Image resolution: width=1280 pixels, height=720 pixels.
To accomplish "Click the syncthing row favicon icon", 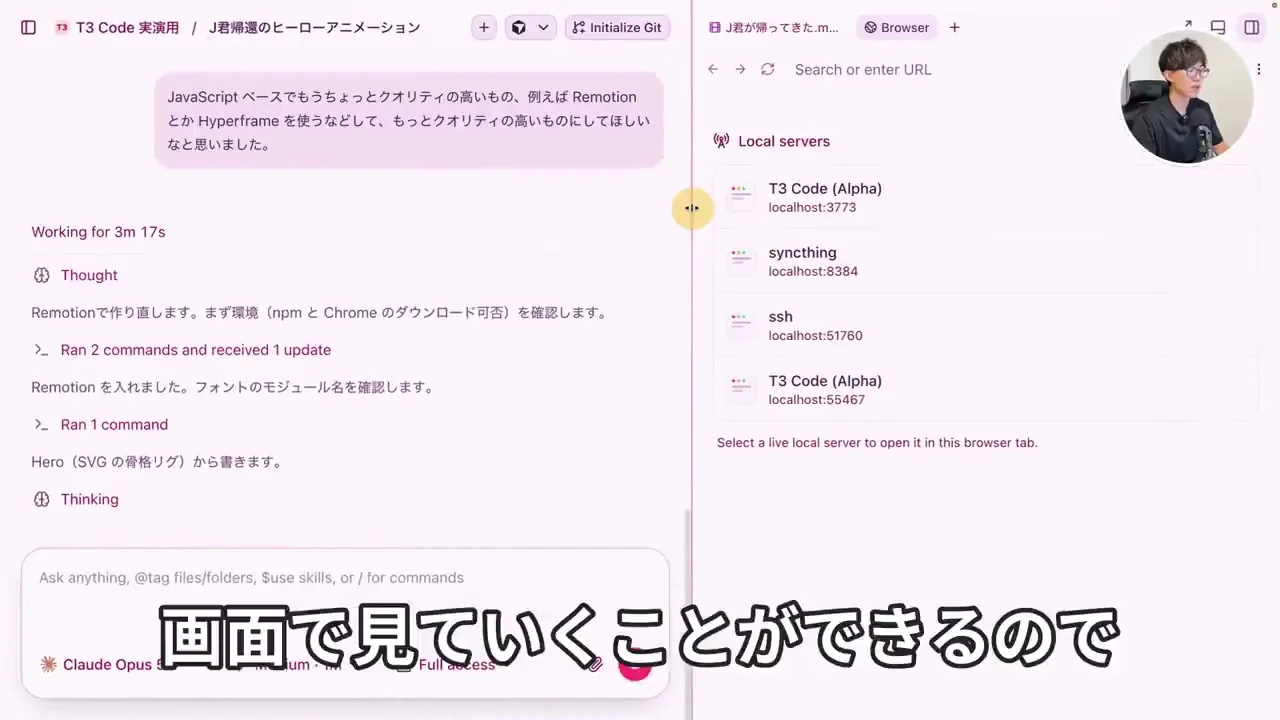I will click(740, 261).
